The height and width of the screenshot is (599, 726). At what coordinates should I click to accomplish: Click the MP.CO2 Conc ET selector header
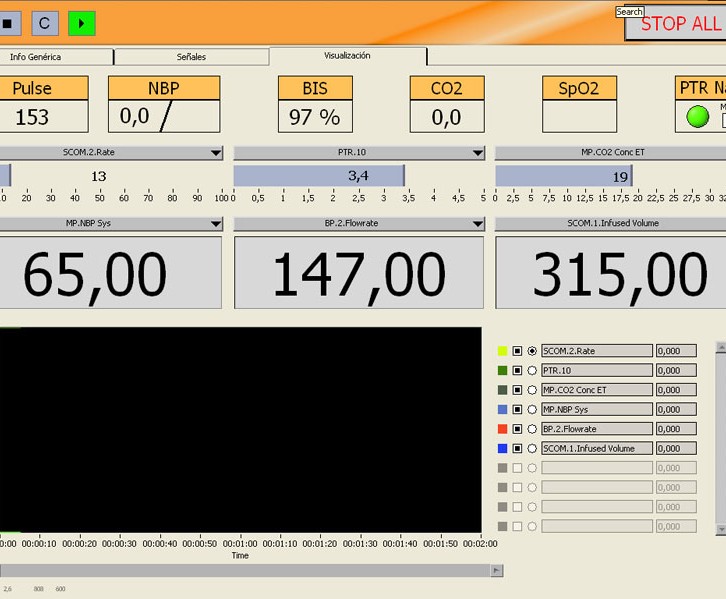click(611, 152)
